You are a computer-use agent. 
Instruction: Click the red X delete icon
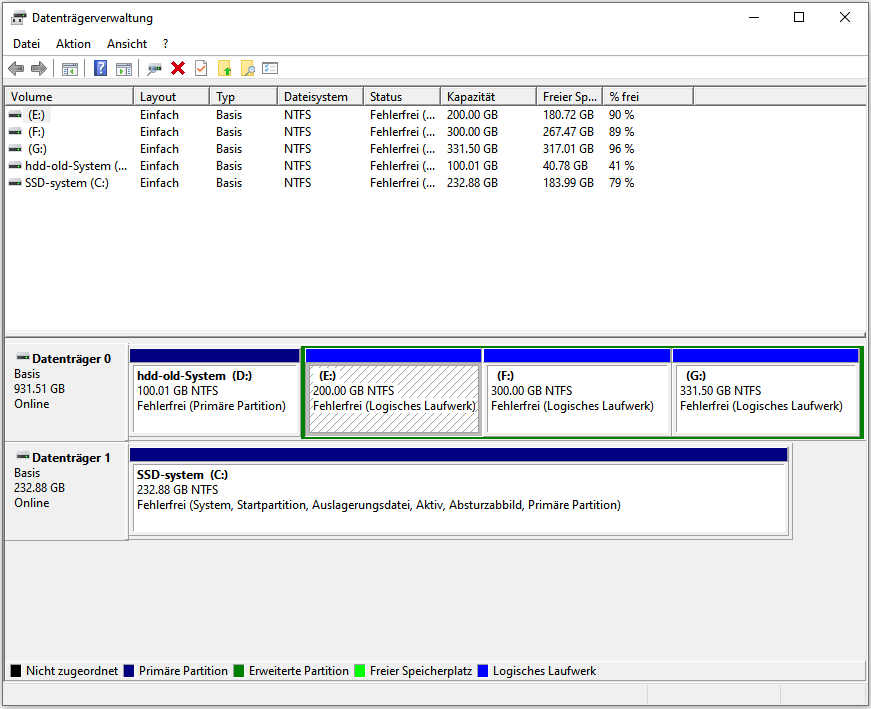click(178, 68)
